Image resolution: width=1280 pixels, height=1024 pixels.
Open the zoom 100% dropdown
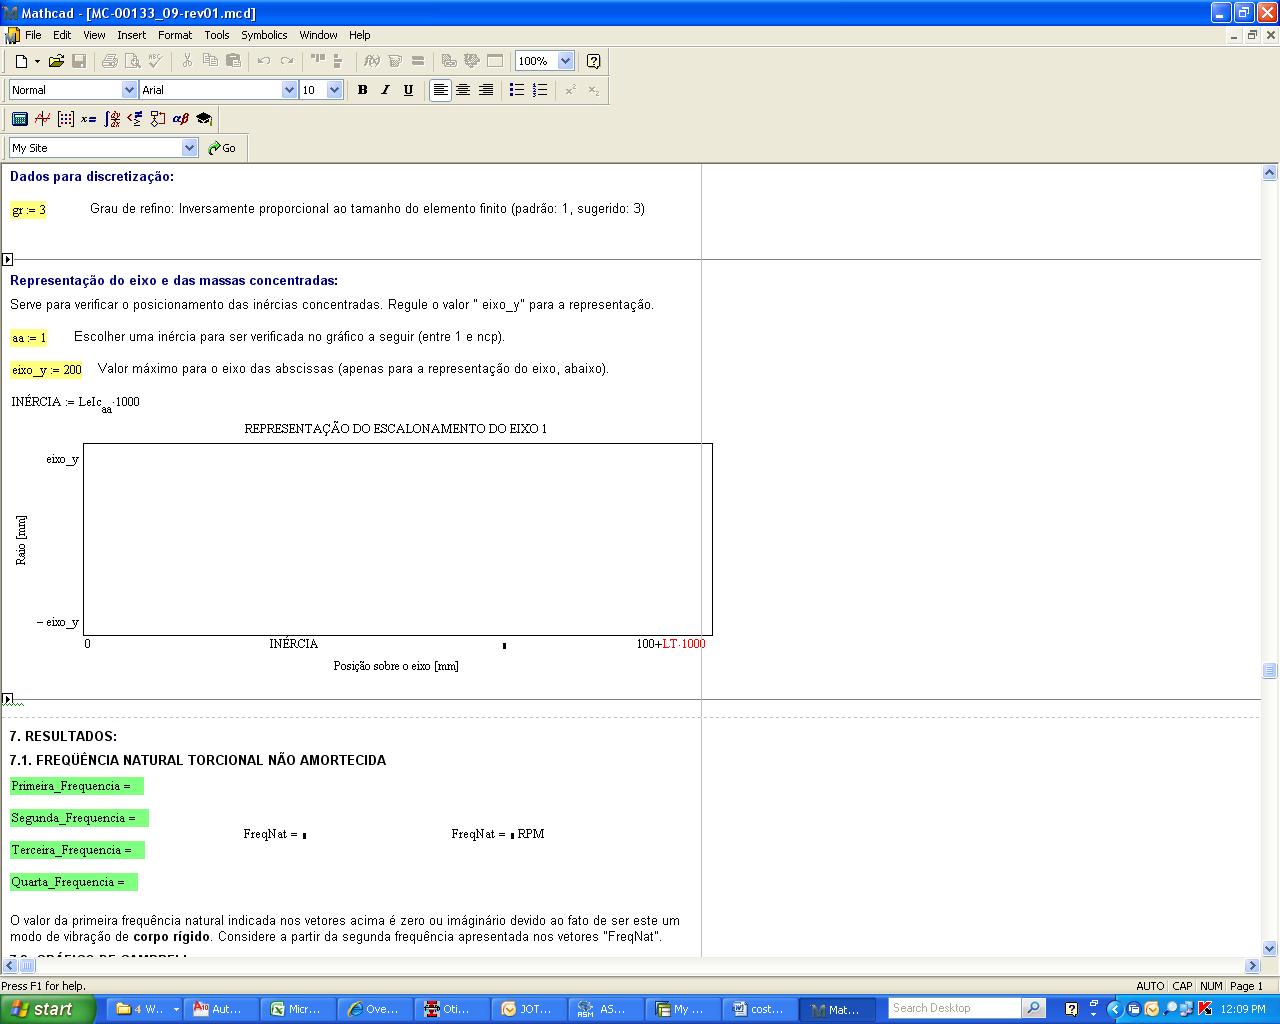565,61
